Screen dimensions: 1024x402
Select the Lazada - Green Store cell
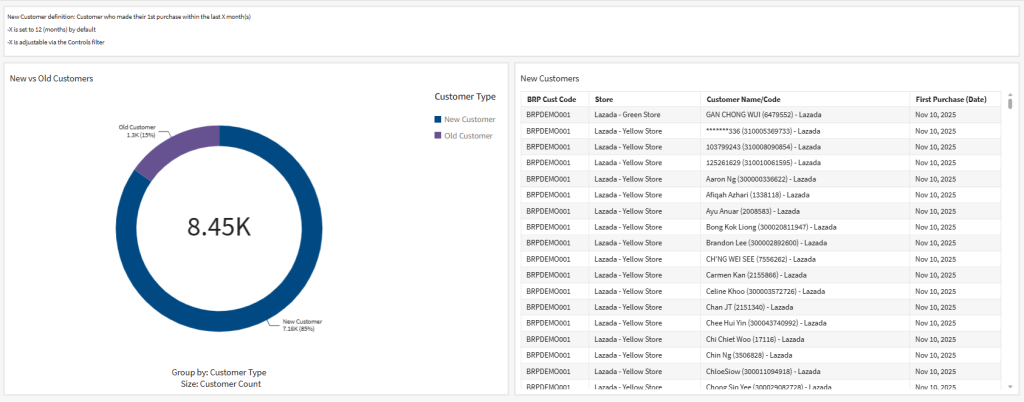tap(627, 115)
